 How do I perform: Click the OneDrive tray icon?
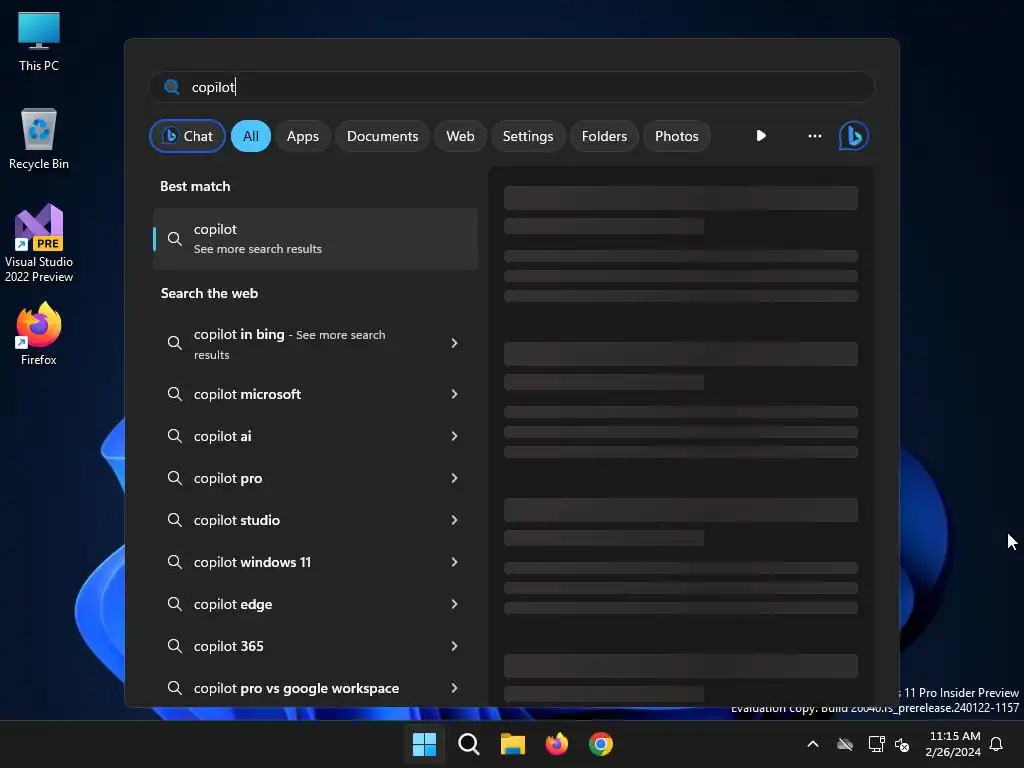(845, 744)
